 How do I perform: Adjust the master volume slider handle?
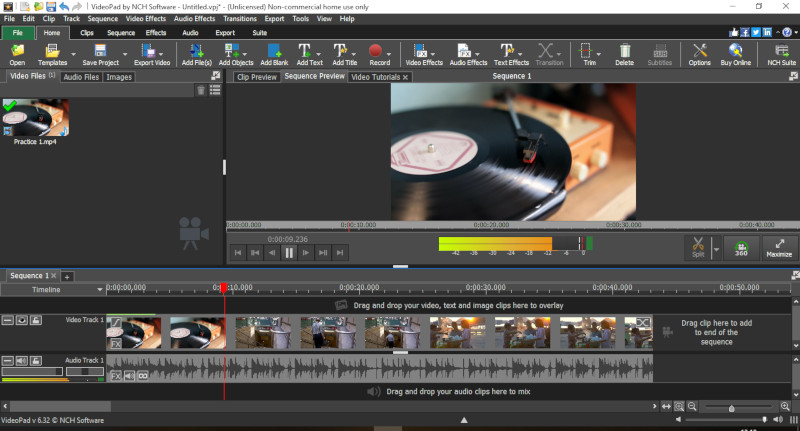[764, 419]
